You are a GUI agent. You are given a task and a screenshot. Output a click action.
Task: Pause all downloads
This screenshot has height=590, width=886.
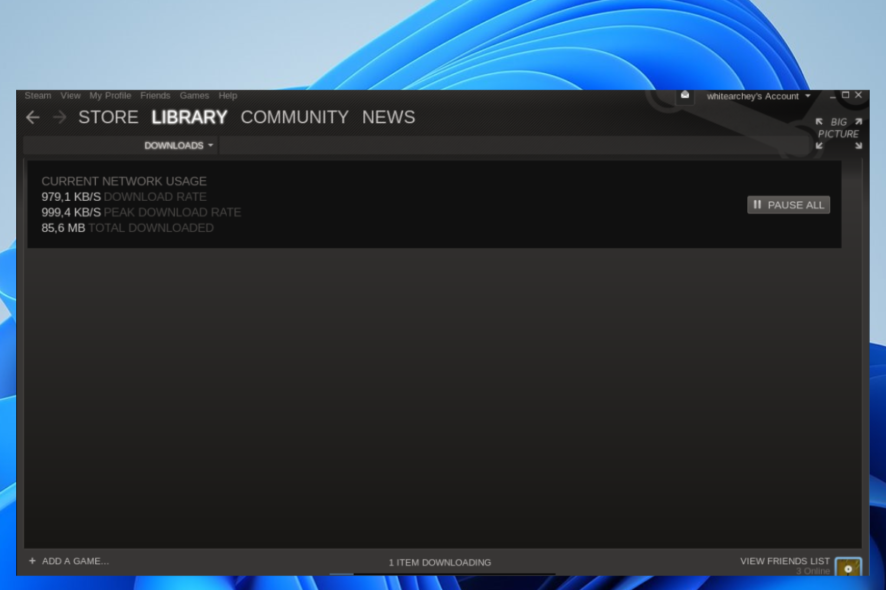click(789, 205)
